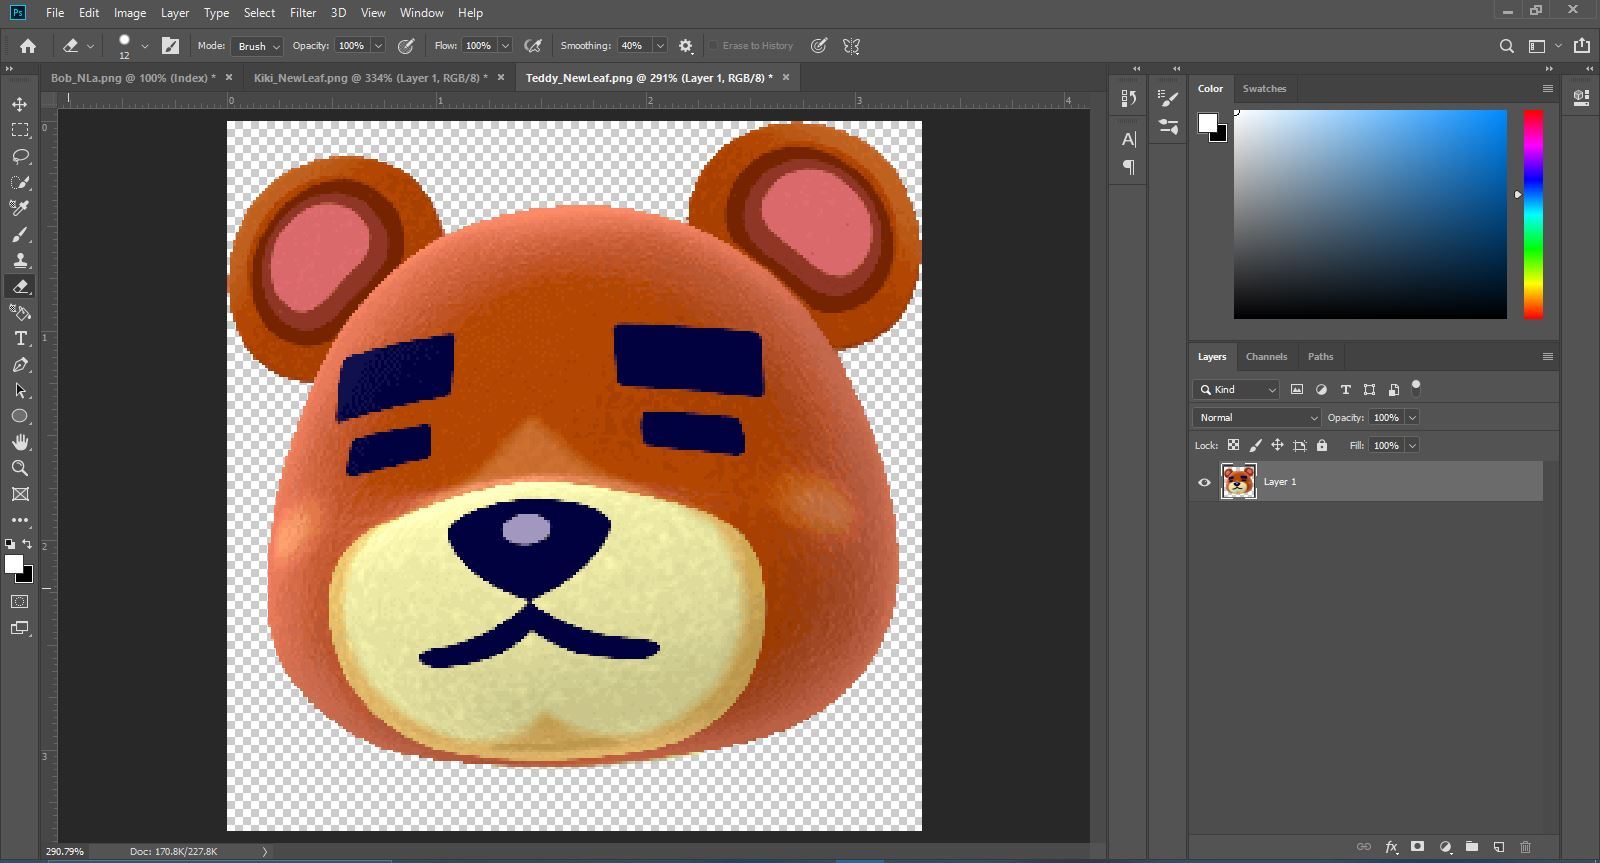Click the rainbow hue slider strip
This screenshot has width=1600, height=863.
1532,214
